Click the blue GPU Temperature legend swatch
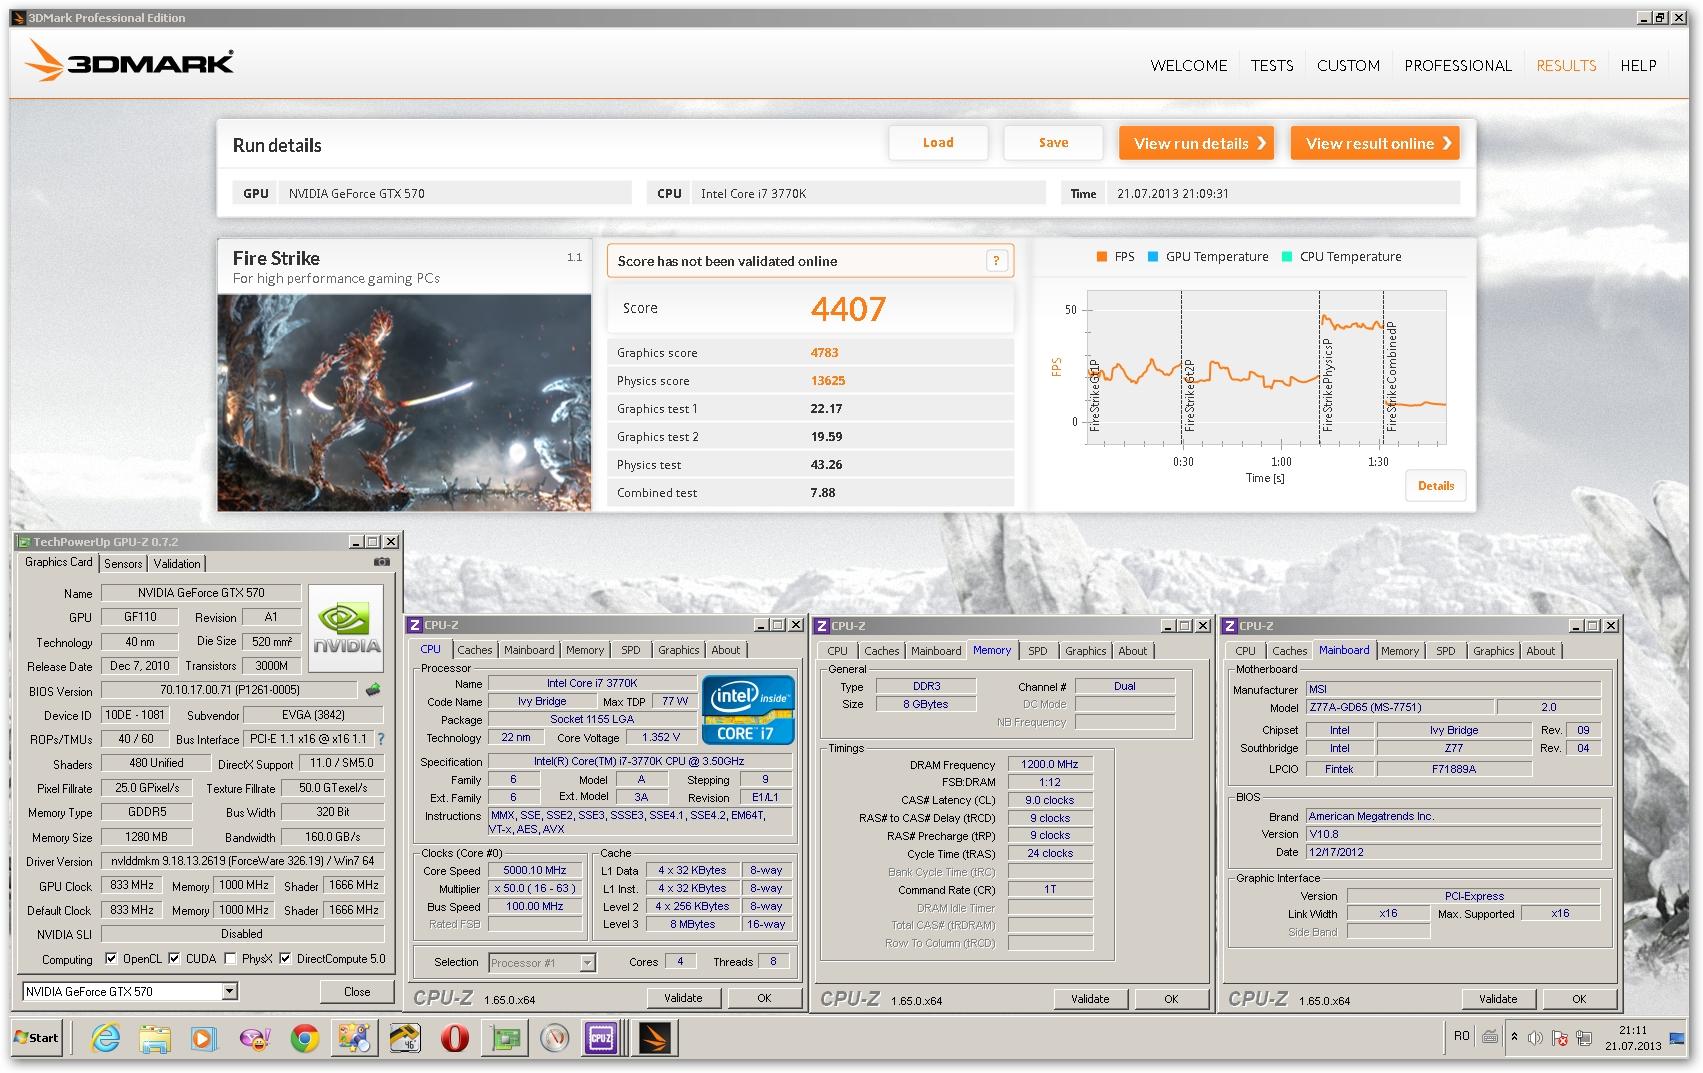 coord(1153,257)
